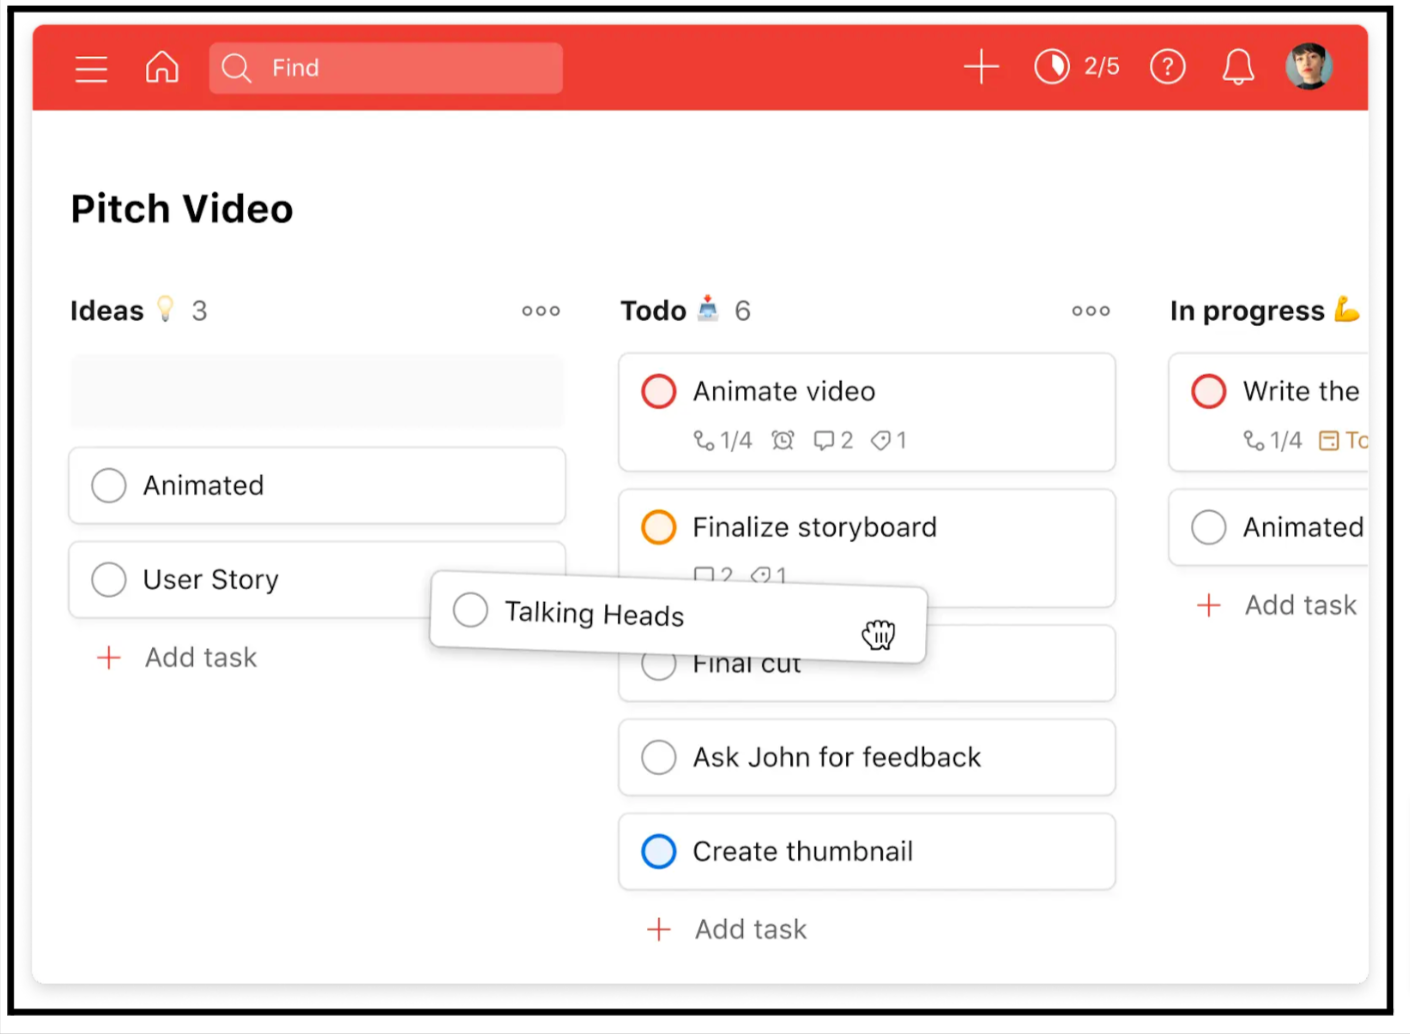Check off the Ask John for feedback task
Viewport: 1410px width, 1034px height.
click(658, 757)
